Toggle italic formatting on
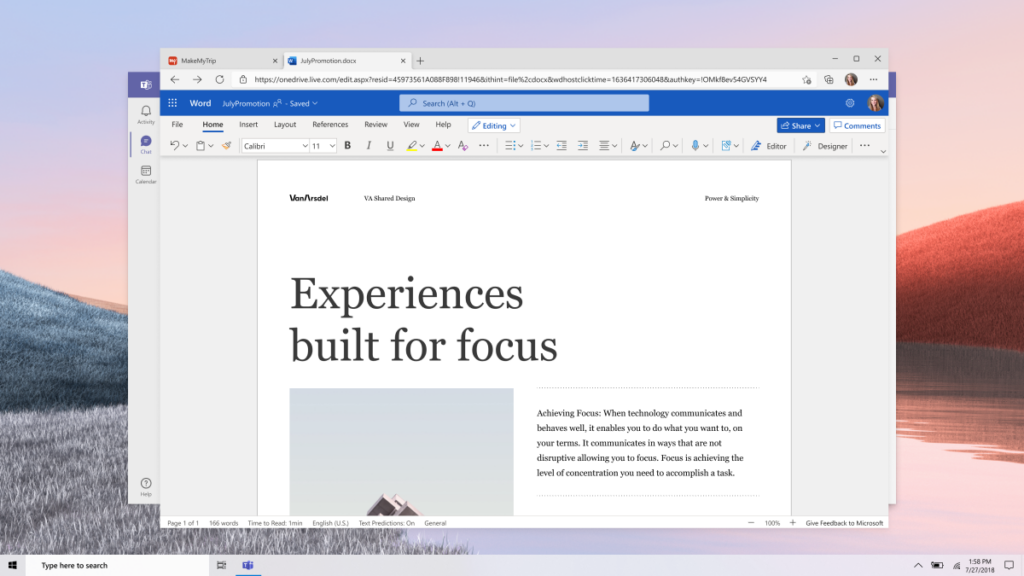 [369, 145]
